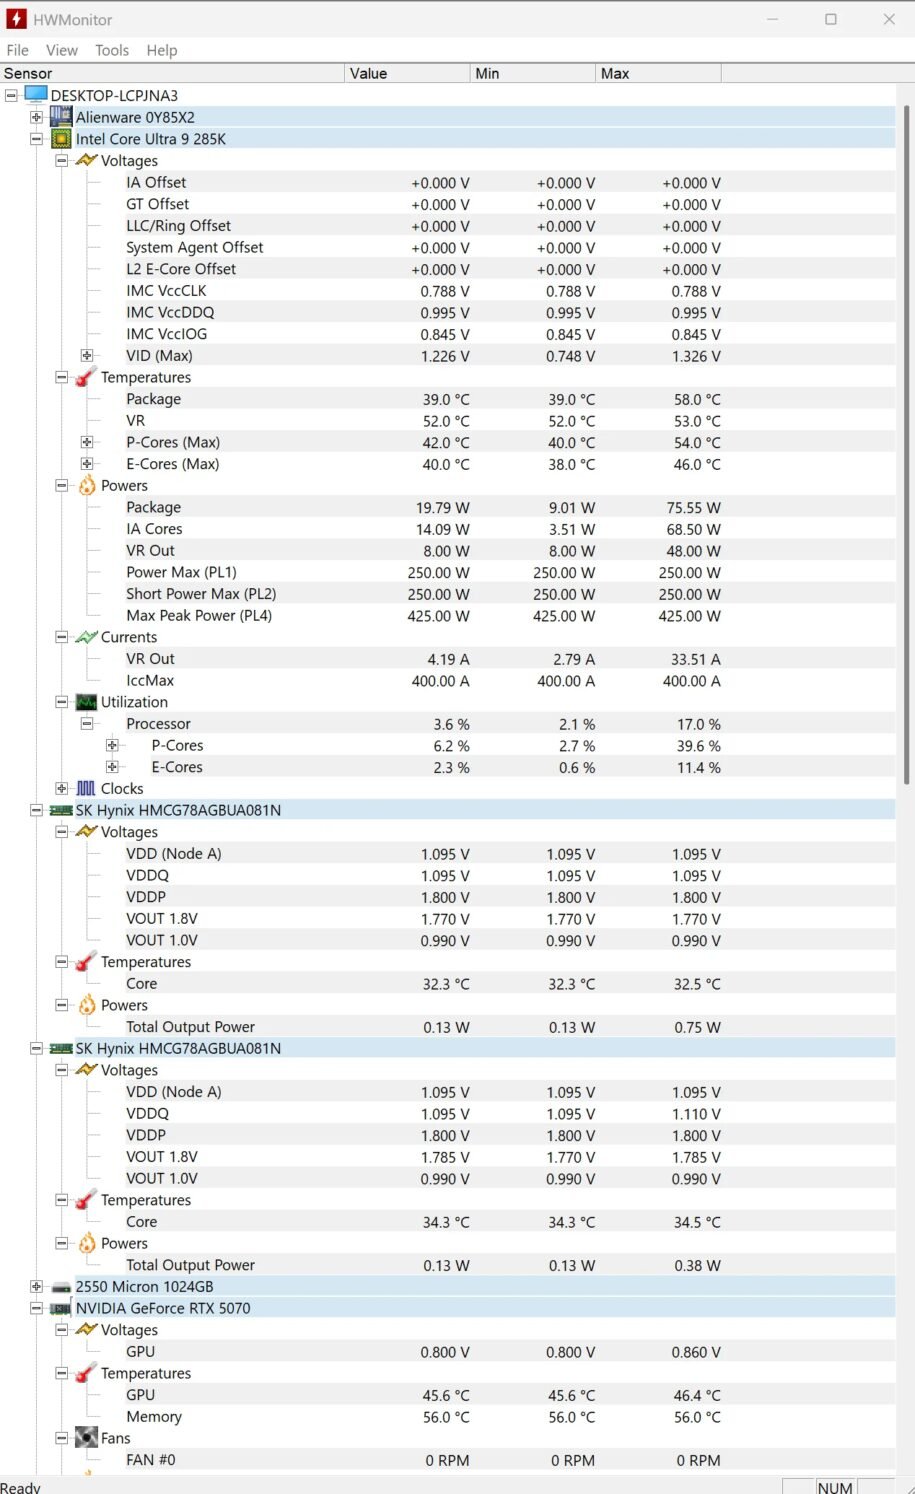Screen dimensions: 915x1494
Task: Collapse the Intel Core Ultra 9 285K node
Action: click(x=36, y=139)
